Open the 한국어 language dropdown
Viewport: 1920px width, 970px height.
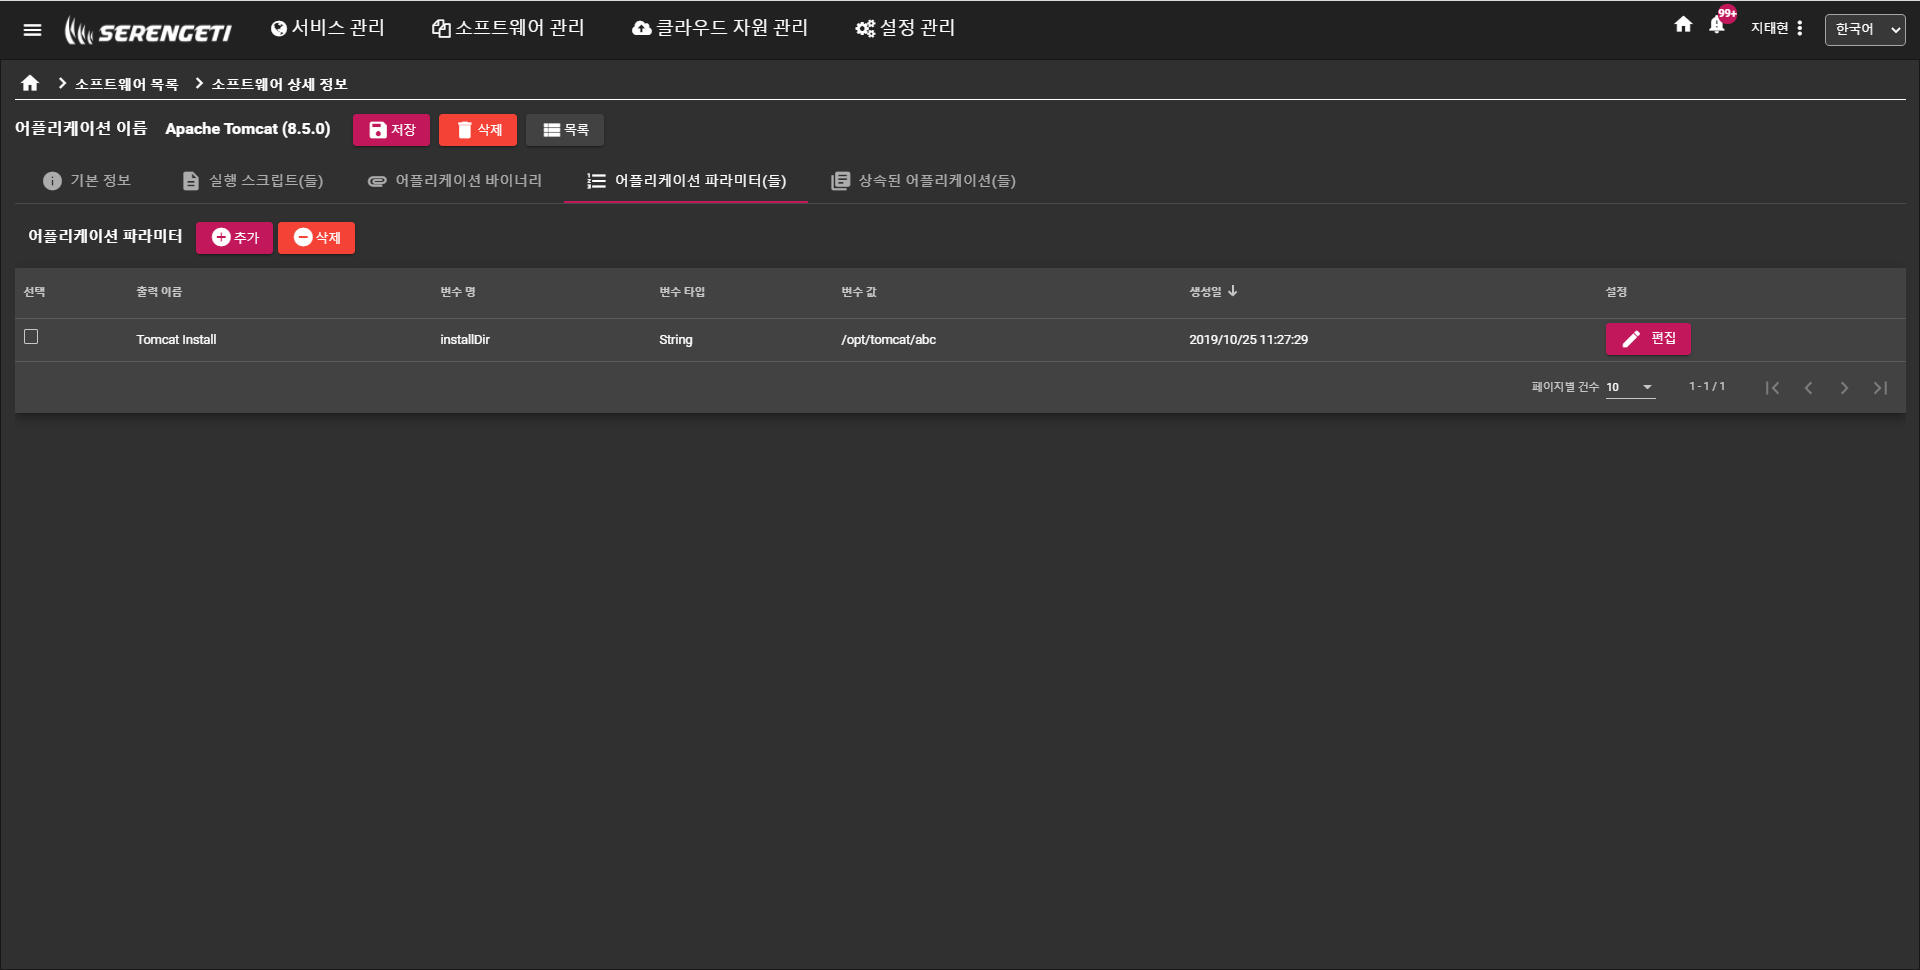(x=1865, y=30)
